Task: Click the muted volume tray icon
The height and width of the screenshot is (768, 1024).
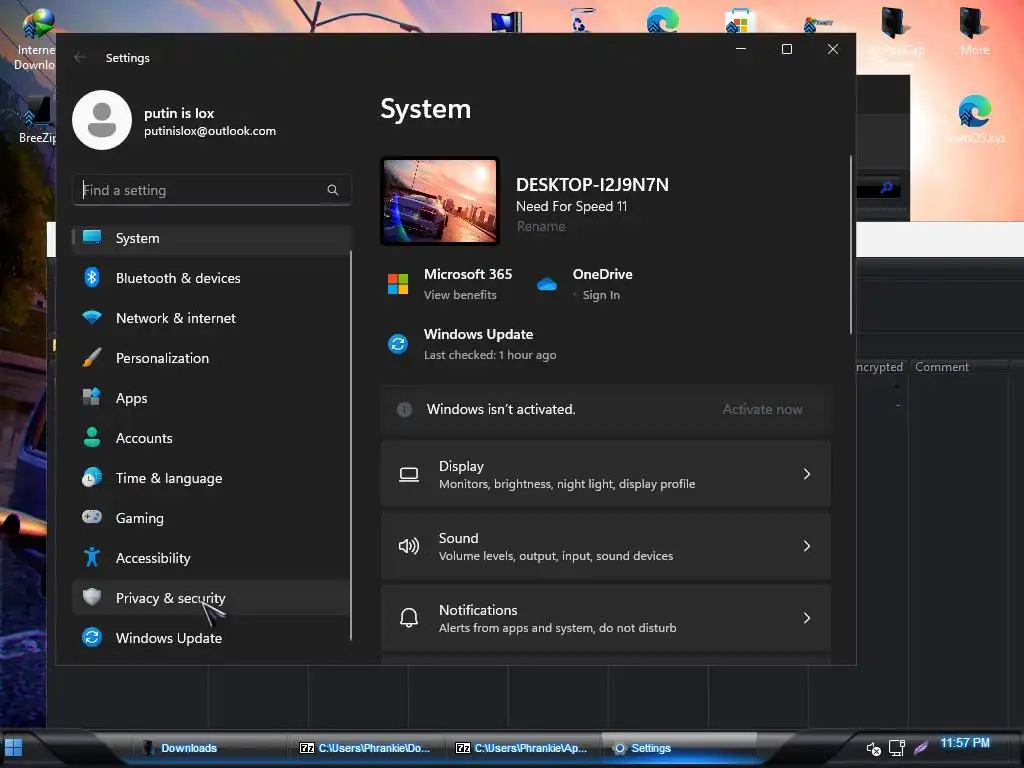Action: 873,748
